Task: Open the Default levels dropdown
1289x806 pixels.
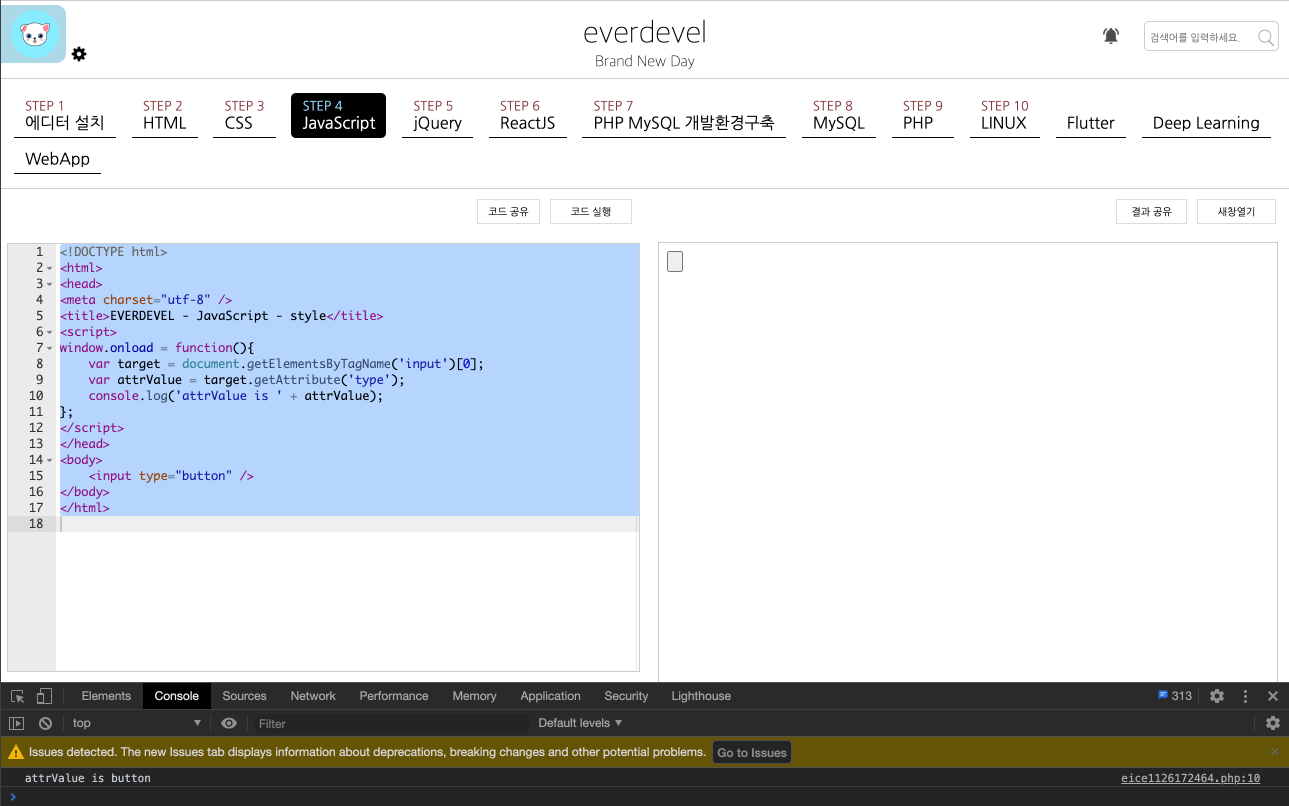Action: pyautogui.click(x=580, y=723)
